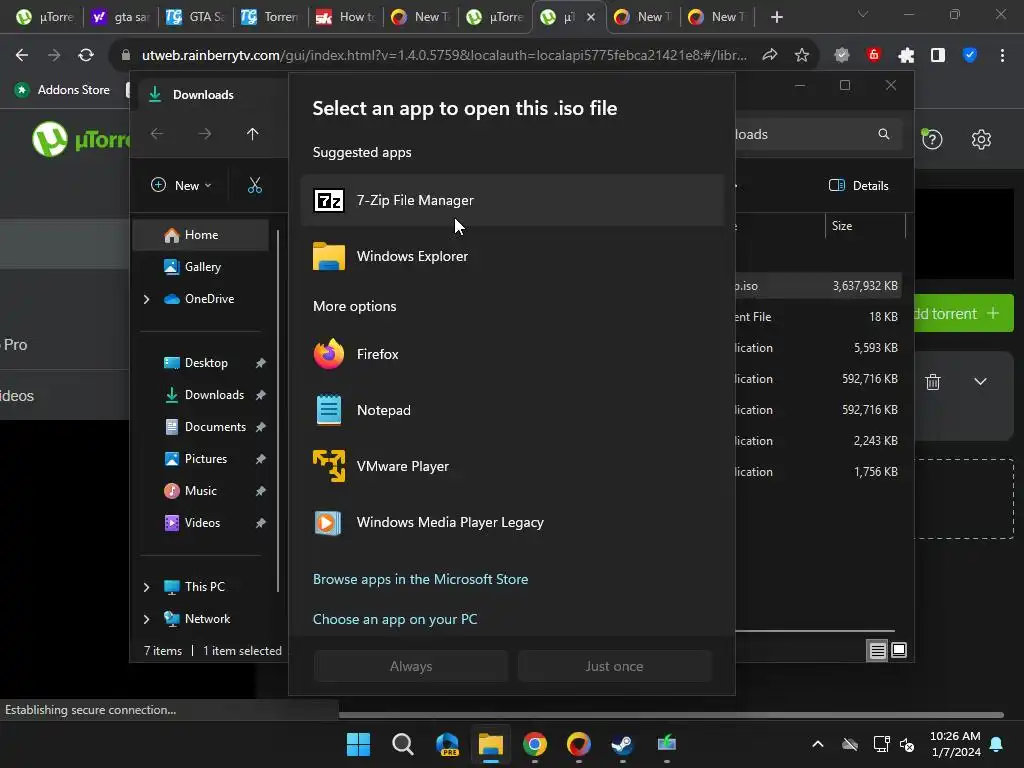
Task: Open uTorrent help question mark icon
Action: coord(932,139)
